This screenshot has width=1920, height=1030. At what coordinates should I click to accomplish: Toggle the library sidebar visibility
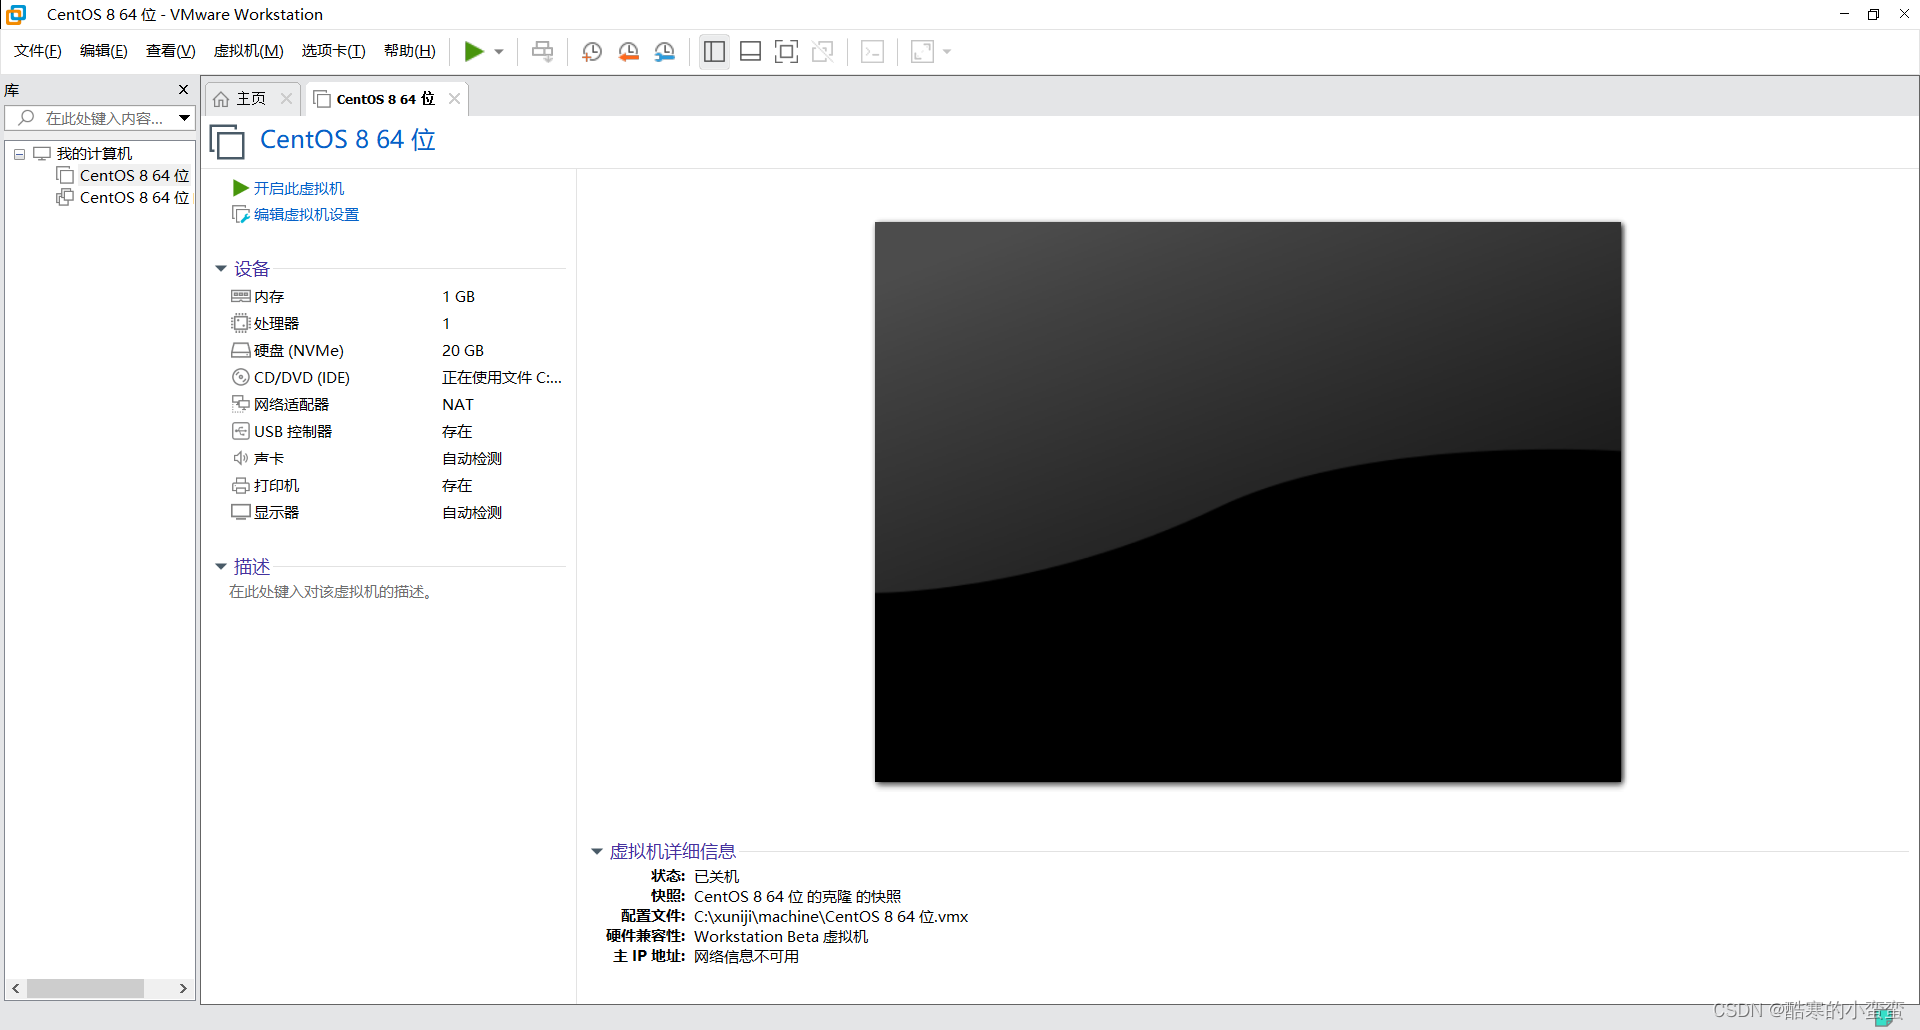714,51
